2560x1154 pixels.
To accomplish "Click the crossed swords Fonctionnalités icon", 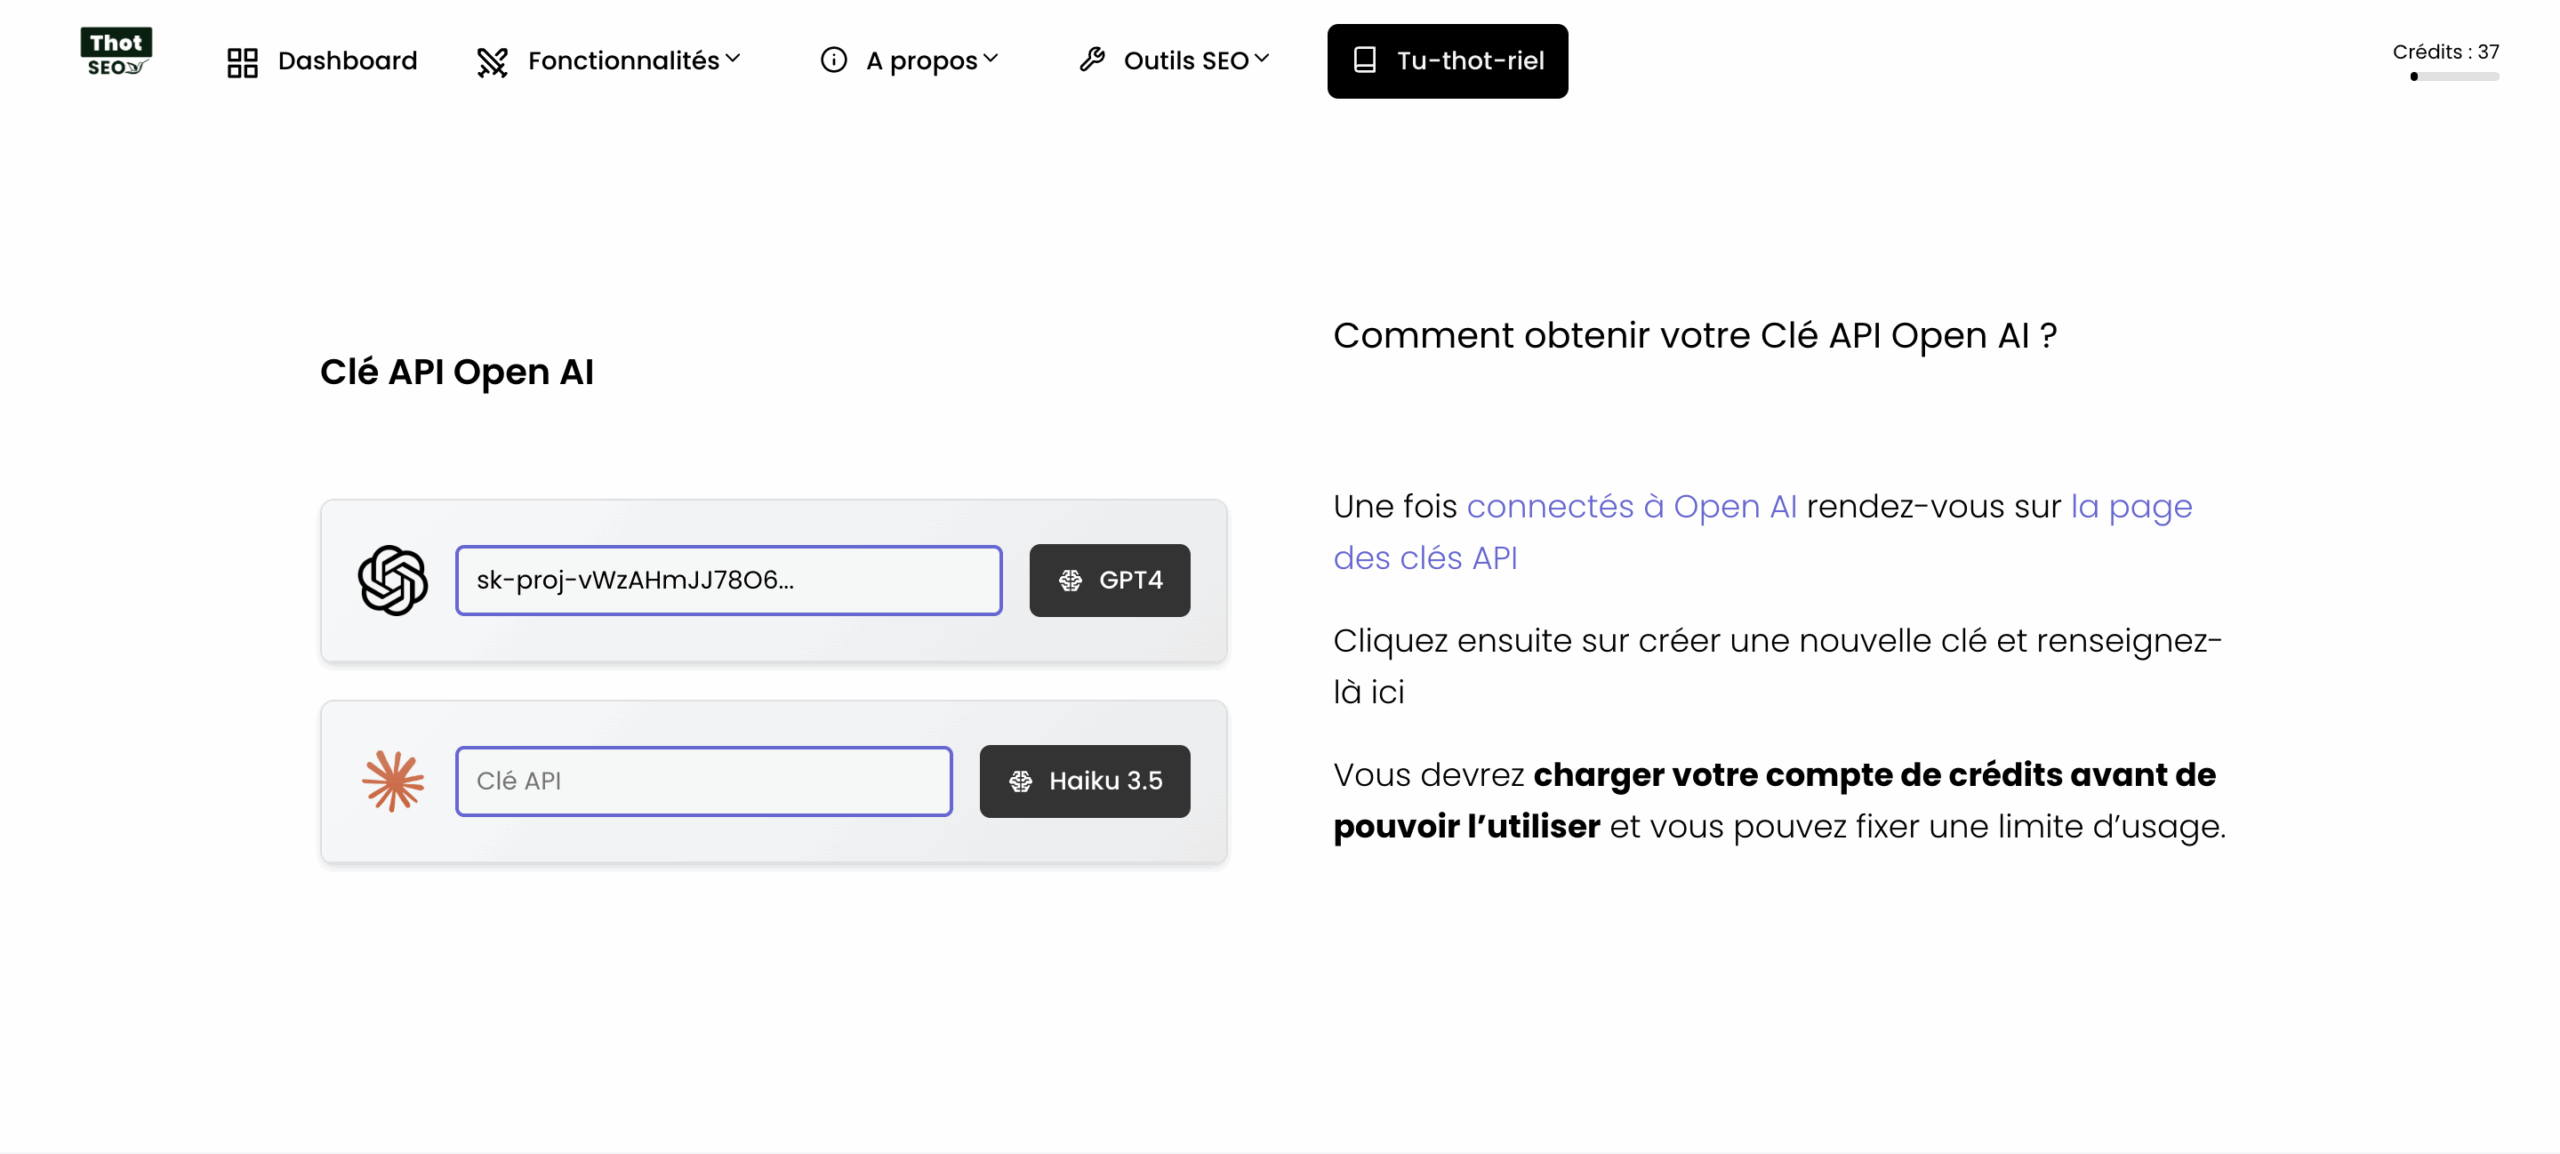I will click(492, 62).
